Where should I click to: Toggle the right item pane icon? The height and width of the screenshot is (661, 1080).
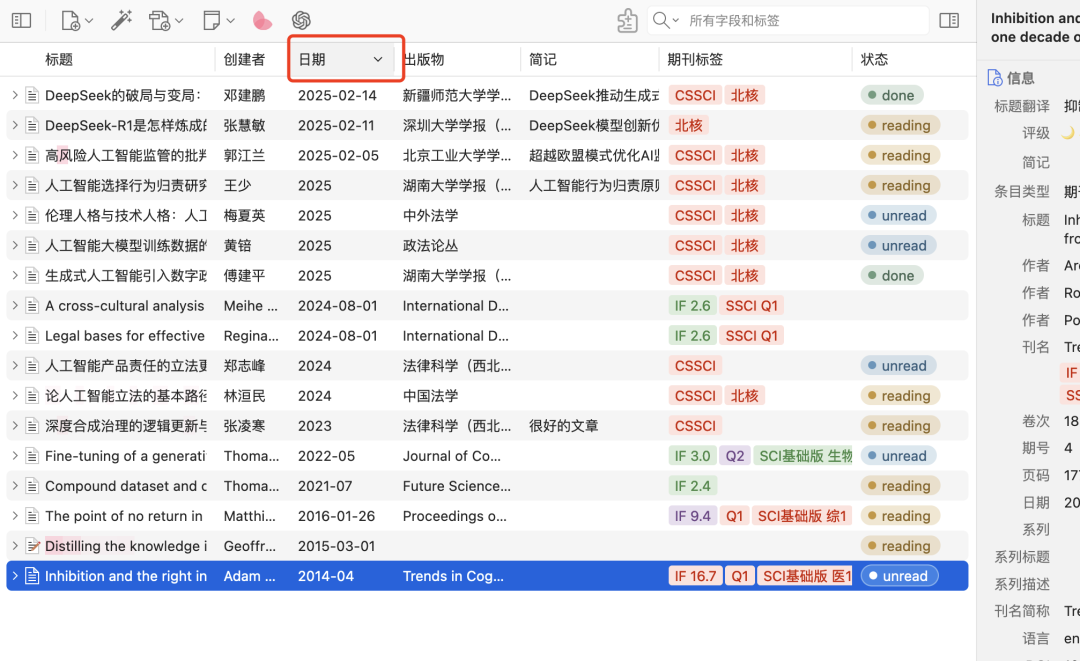tap(949, 21)
